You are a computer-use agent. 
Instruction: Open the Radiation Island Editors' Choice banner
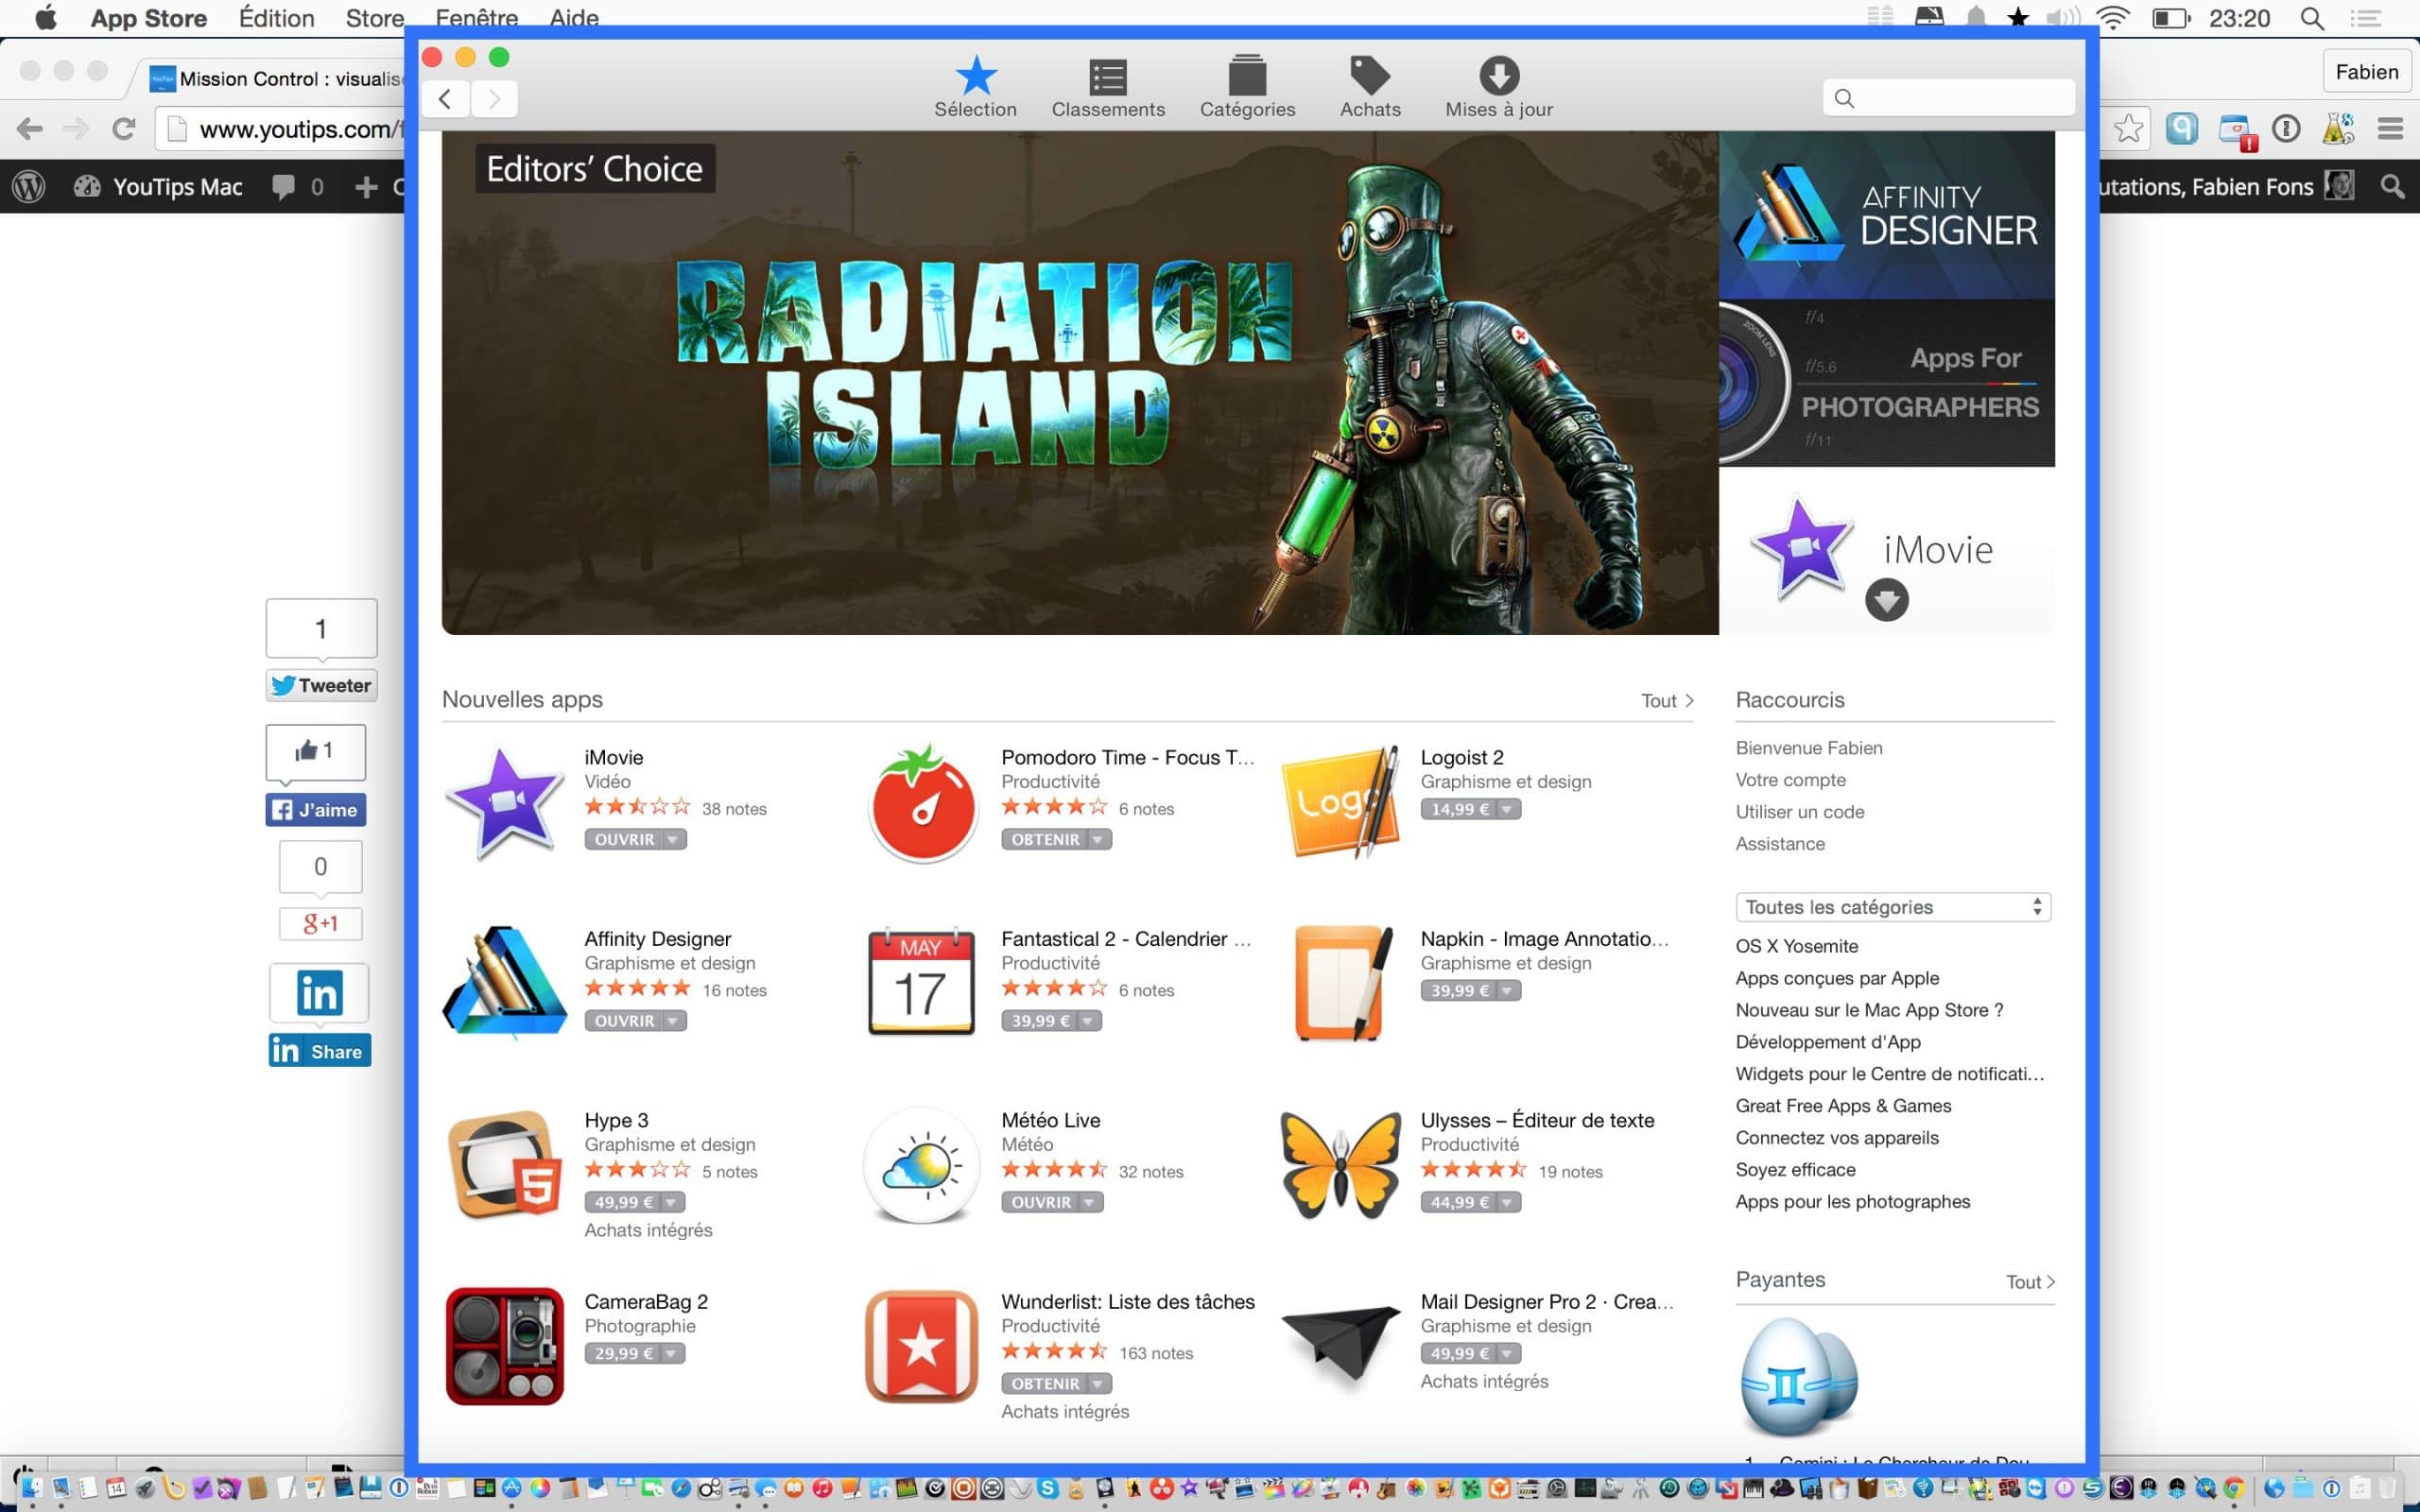(x=1080, y=383)
